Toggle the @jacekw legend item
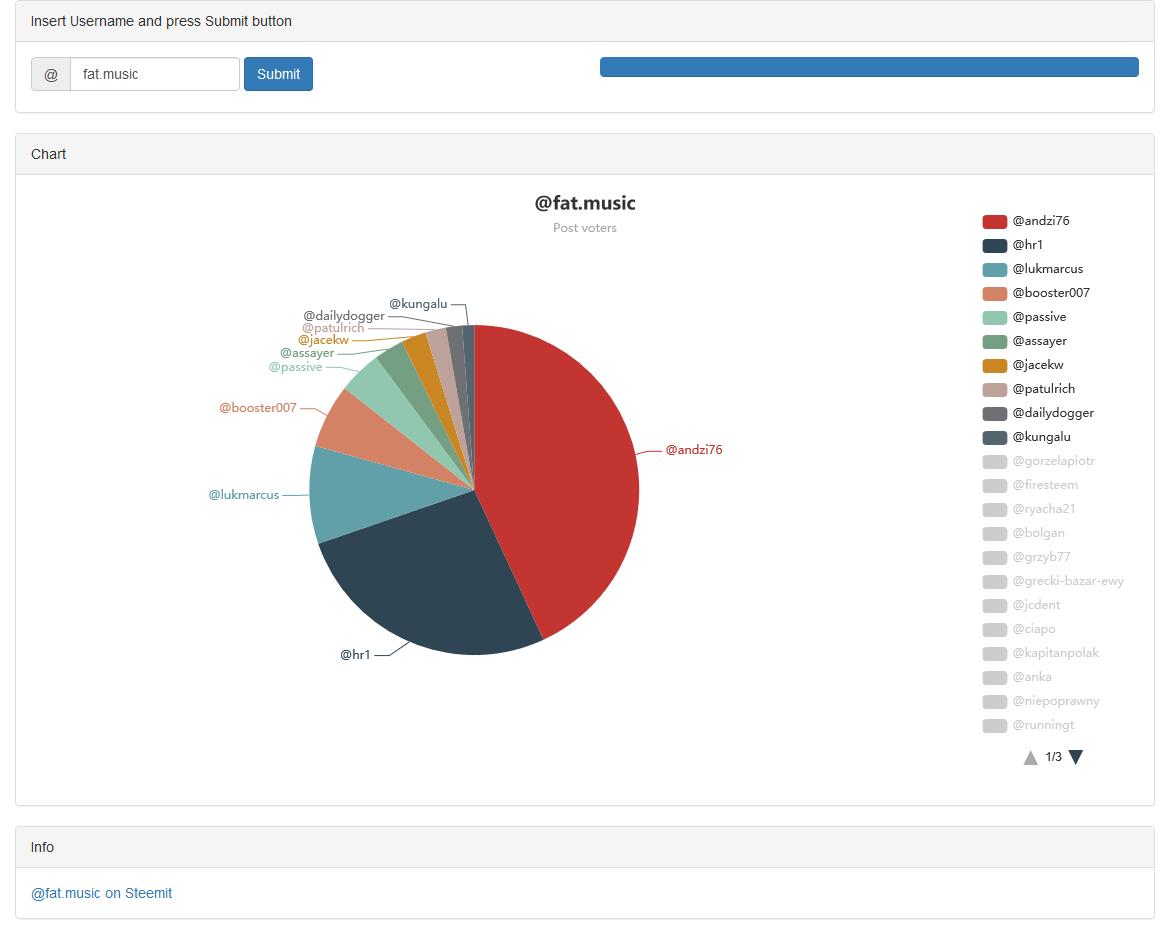 coord(1039,364)
